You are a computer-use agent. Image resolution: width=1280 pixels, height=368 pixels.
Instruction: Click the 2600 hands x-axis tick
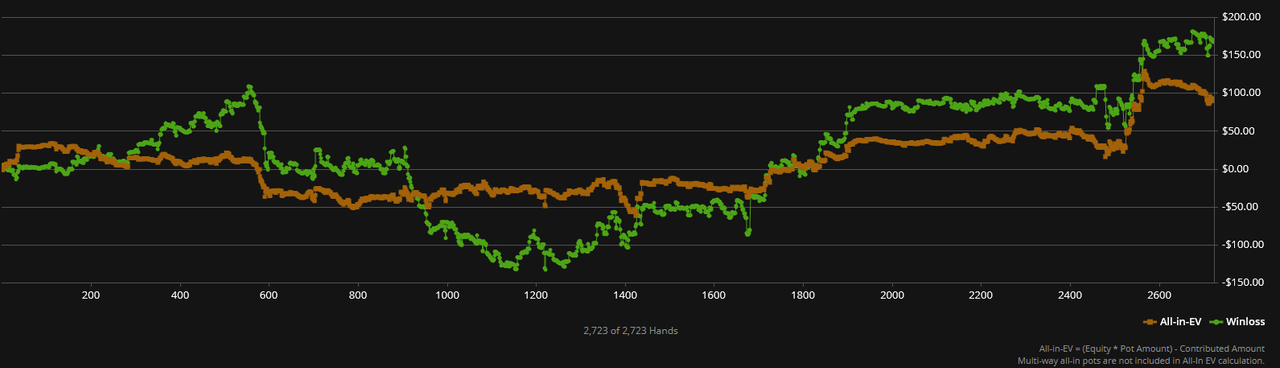click(x=1159, y=296)
